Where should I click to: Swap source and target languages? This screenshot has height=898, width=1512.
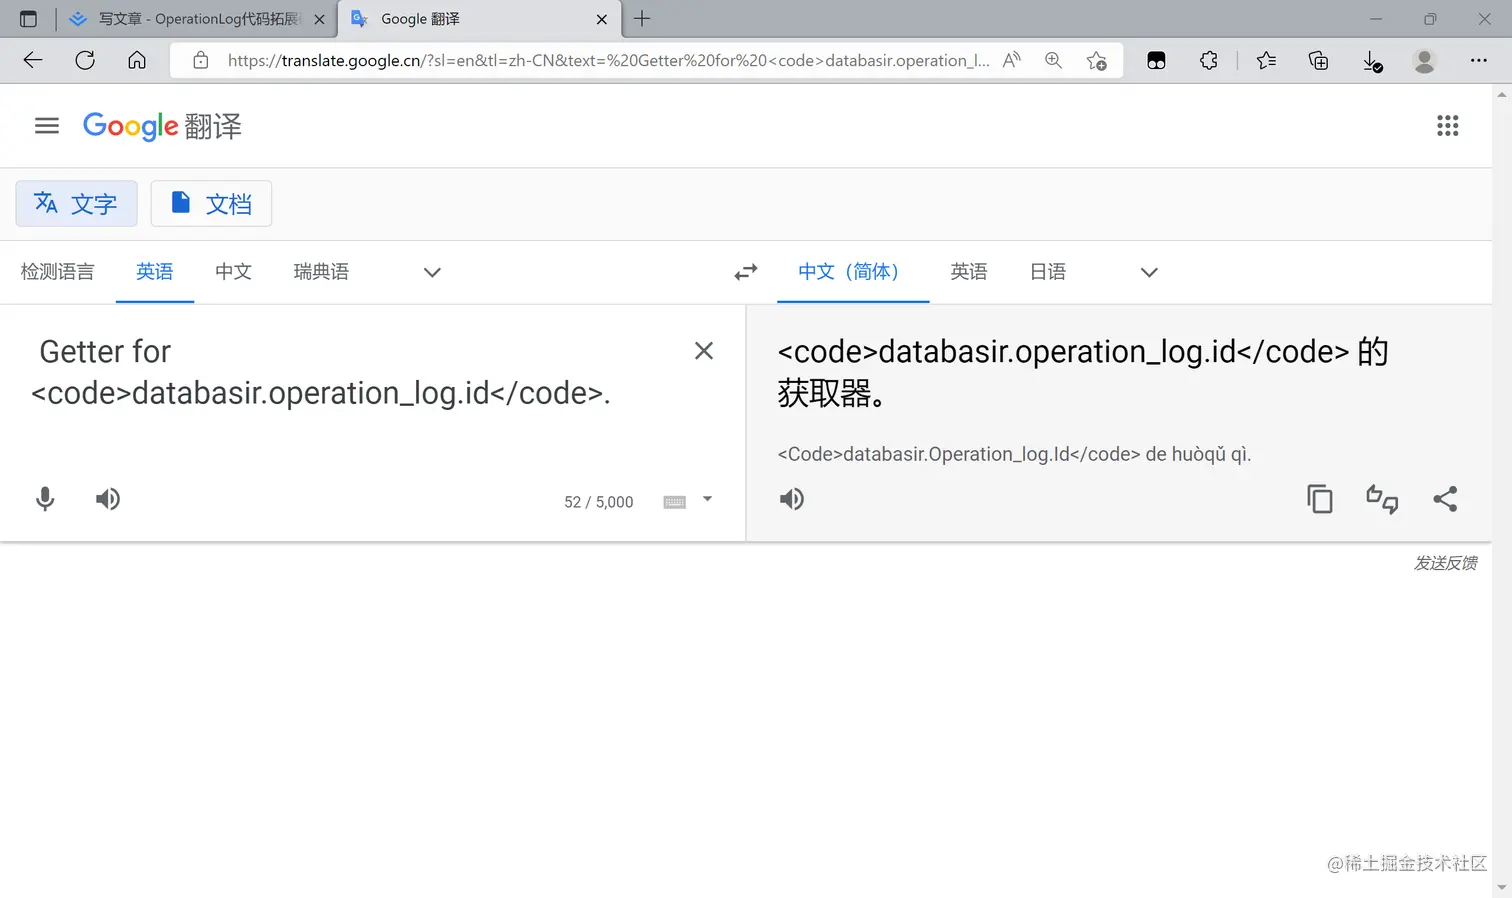746,272
